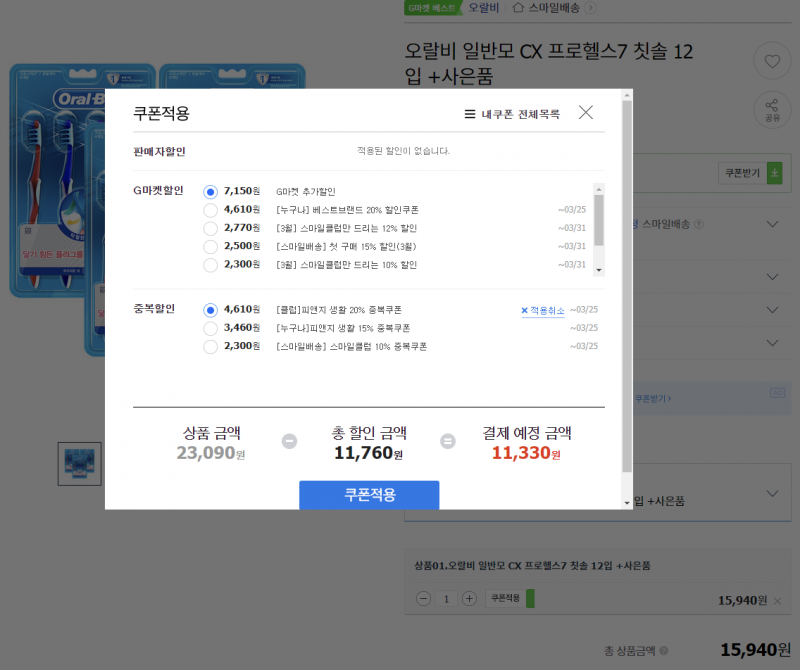Click the dialog scrollbar up arrow
The width and height of the screenshot is (800, 670).
(x=627, y=95)
